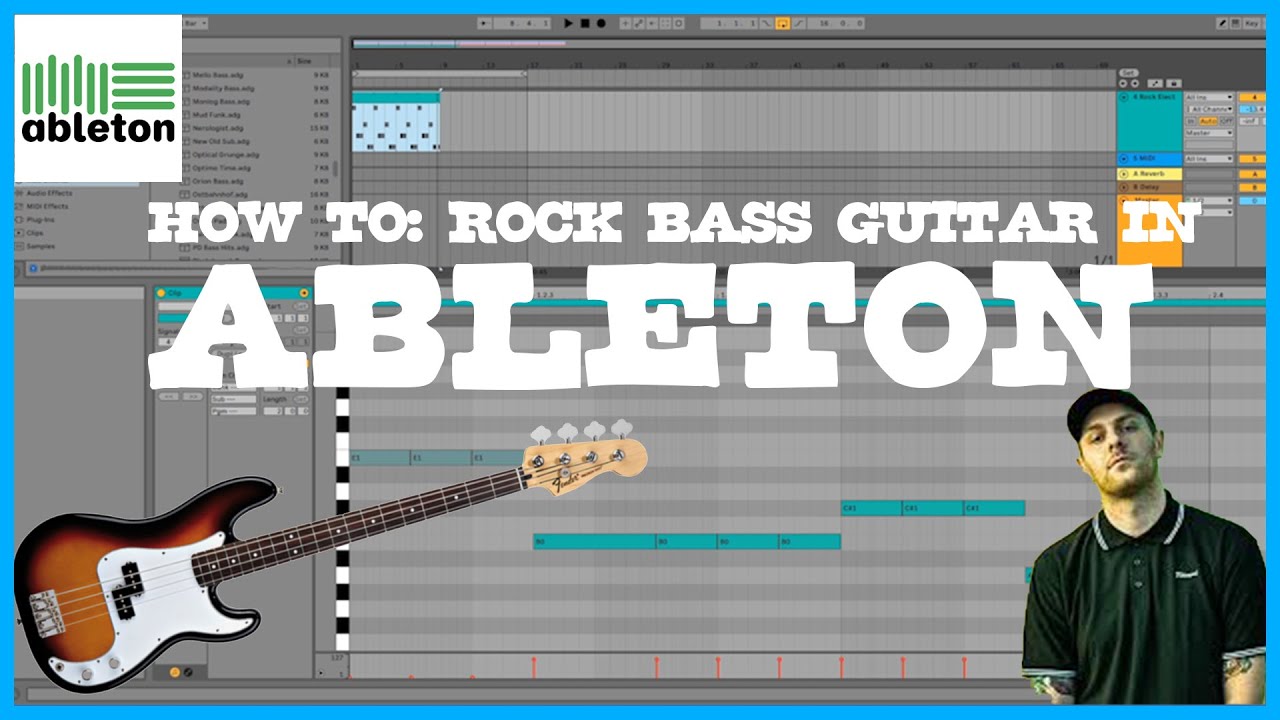Select long B0 note in piano roll

[x=595, y=542]
